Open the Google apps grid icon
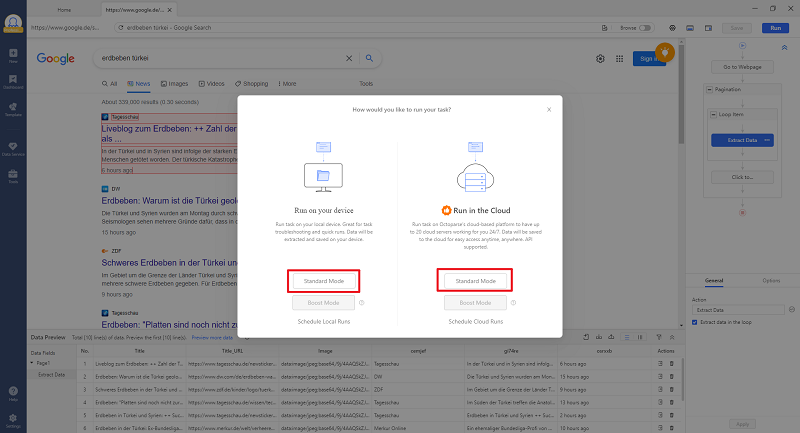800x433 pixels. [619, 59]
